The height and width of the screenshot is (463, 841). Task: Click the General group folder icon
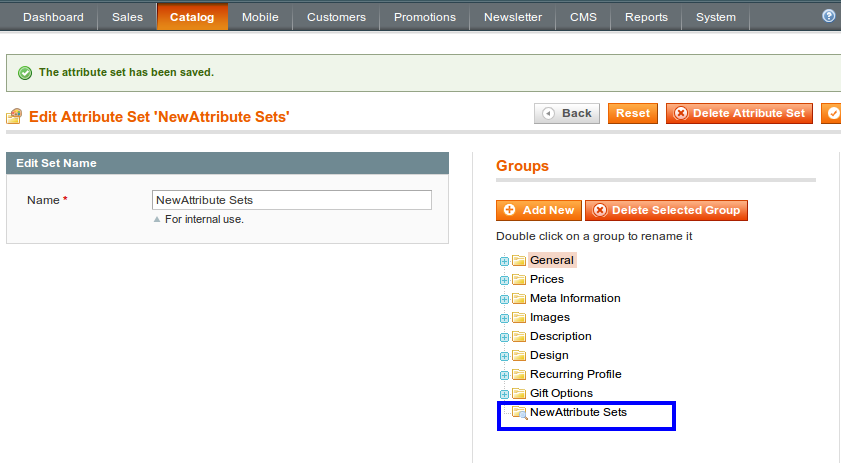tap(519, 261)
